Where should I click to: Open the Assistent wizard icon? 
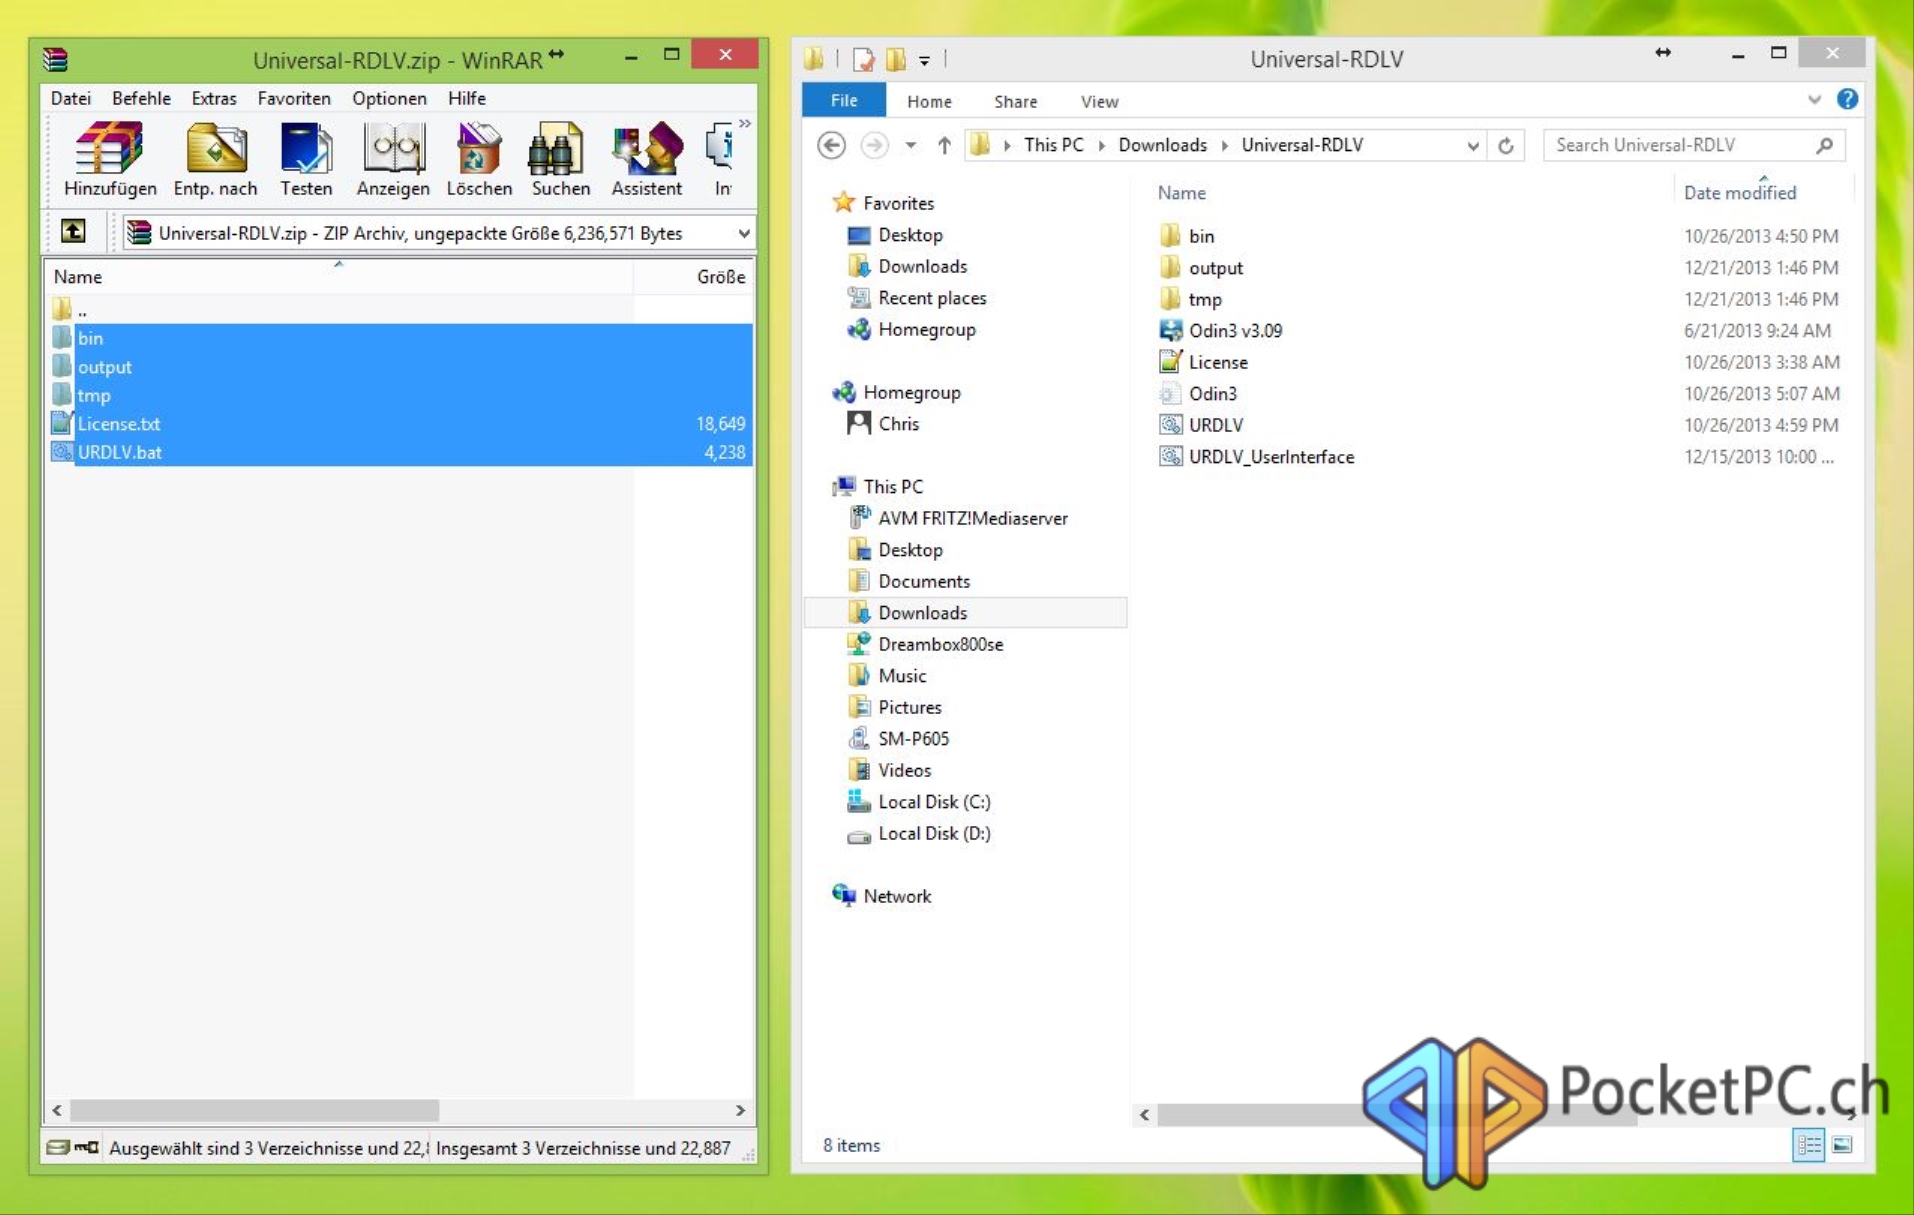[647, 158]
